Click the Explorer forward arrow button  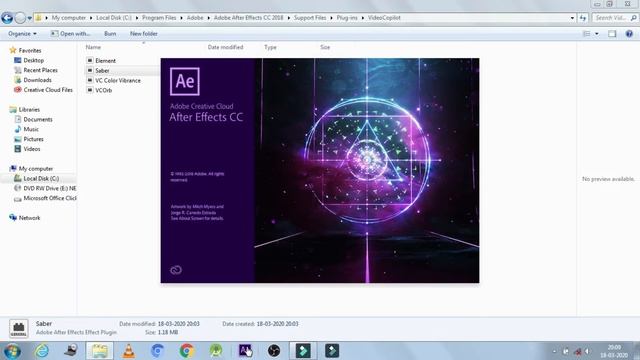(x=20, y=18)
